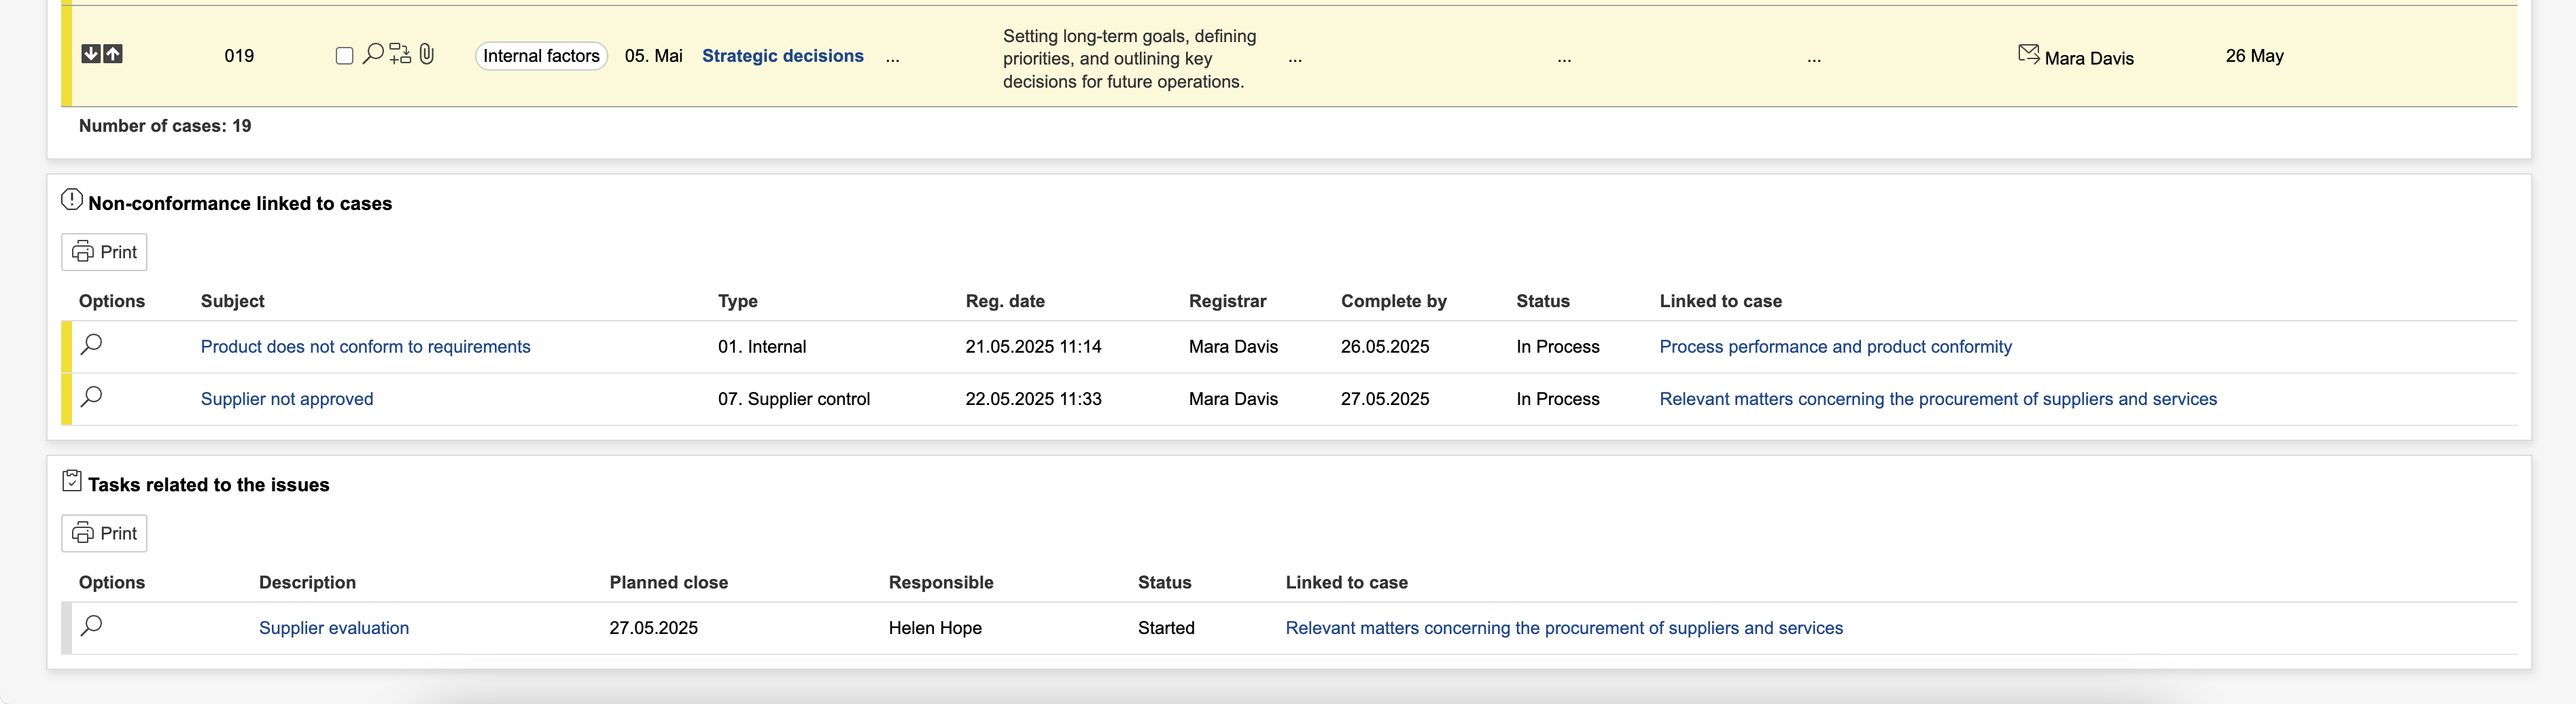View details of Supplier not approved row
Image resolution: width=2576 pixels, height=704 pixels.
[x=92, y=397]
